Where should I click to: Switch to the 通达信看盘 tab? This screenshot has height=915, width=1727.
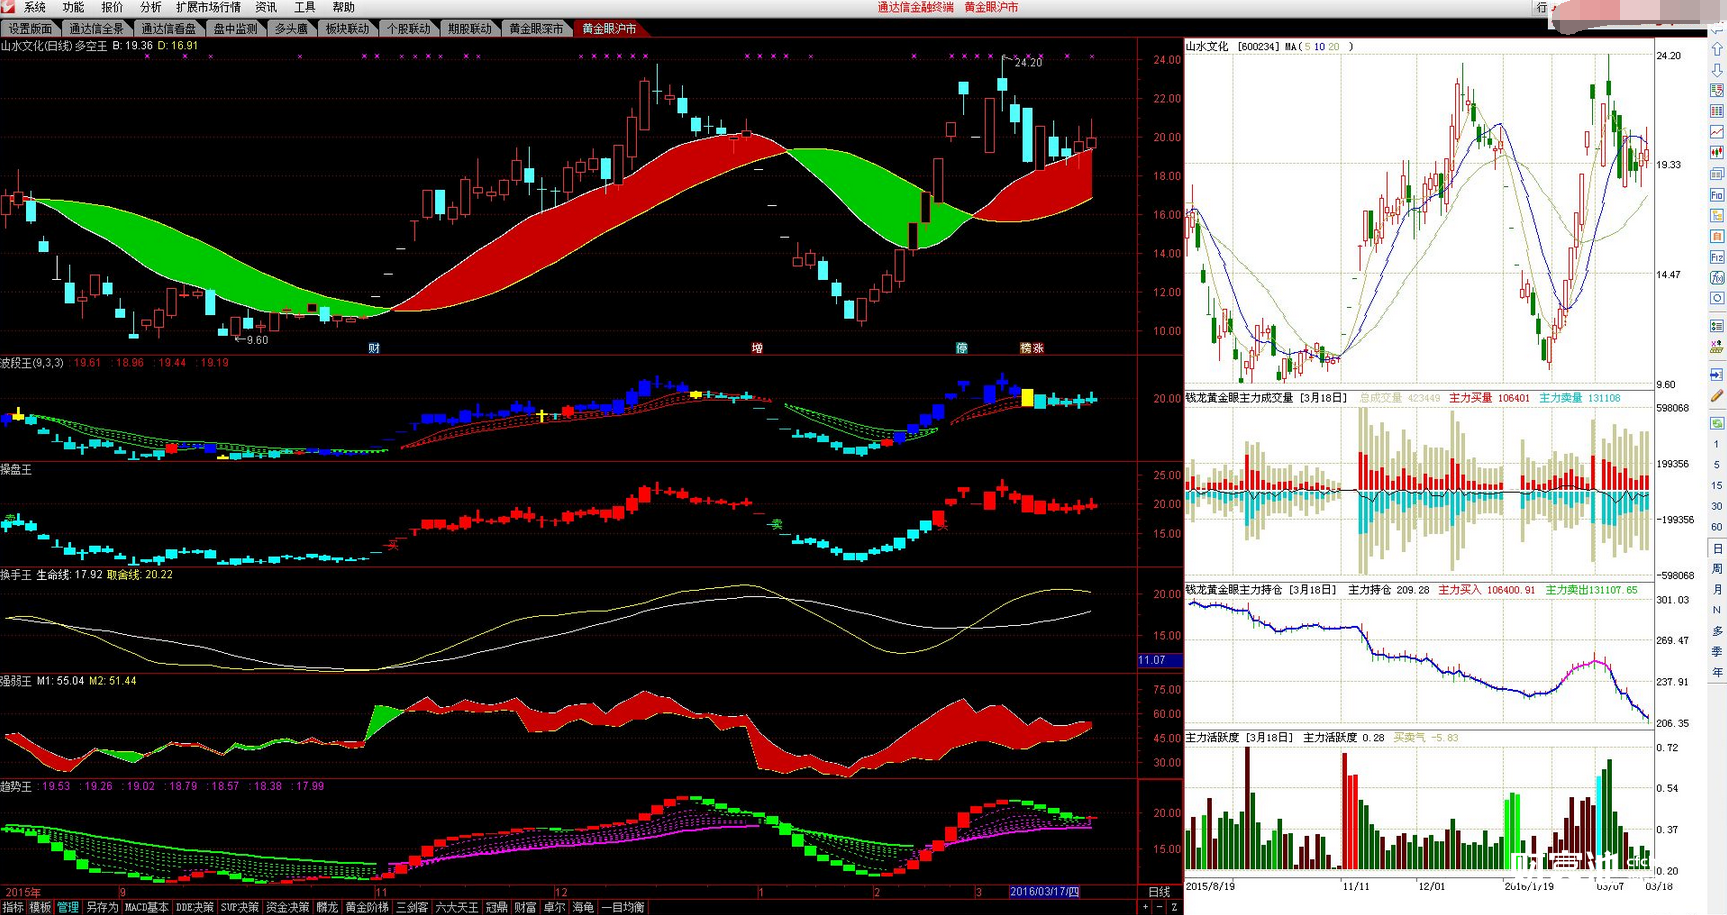[x=168, y=29]
